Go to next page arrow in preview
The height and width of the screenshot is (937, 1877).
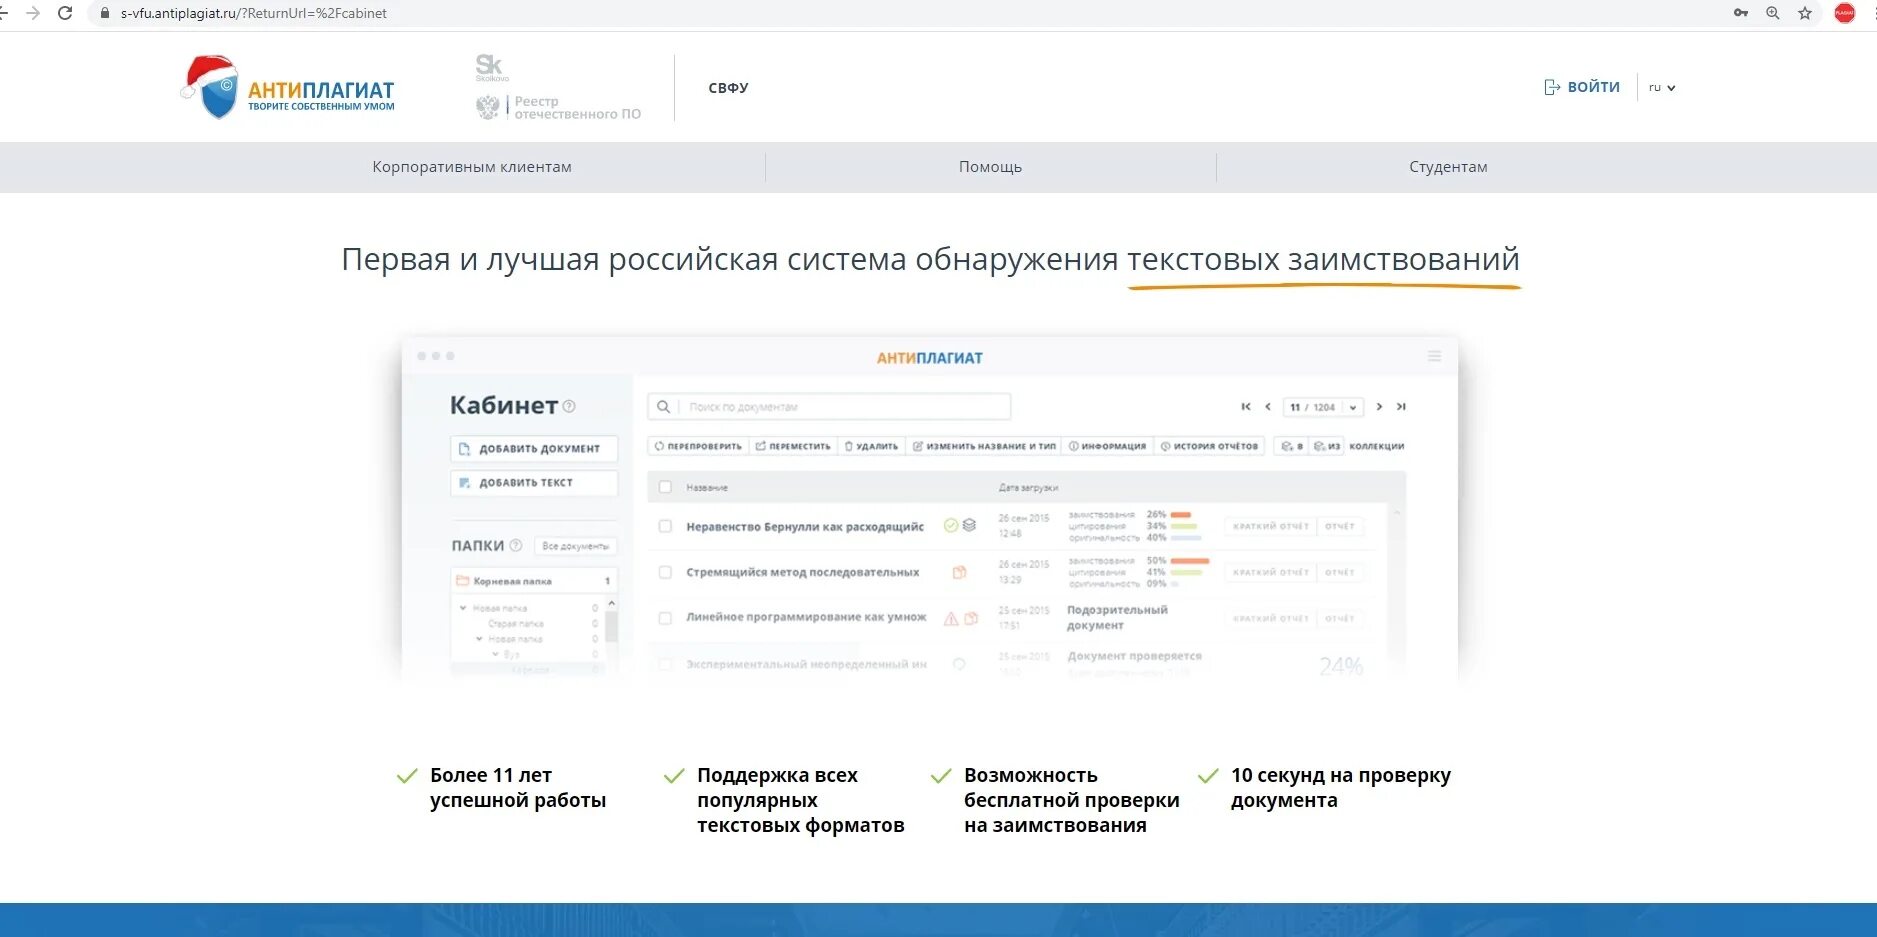(1379, 407)
